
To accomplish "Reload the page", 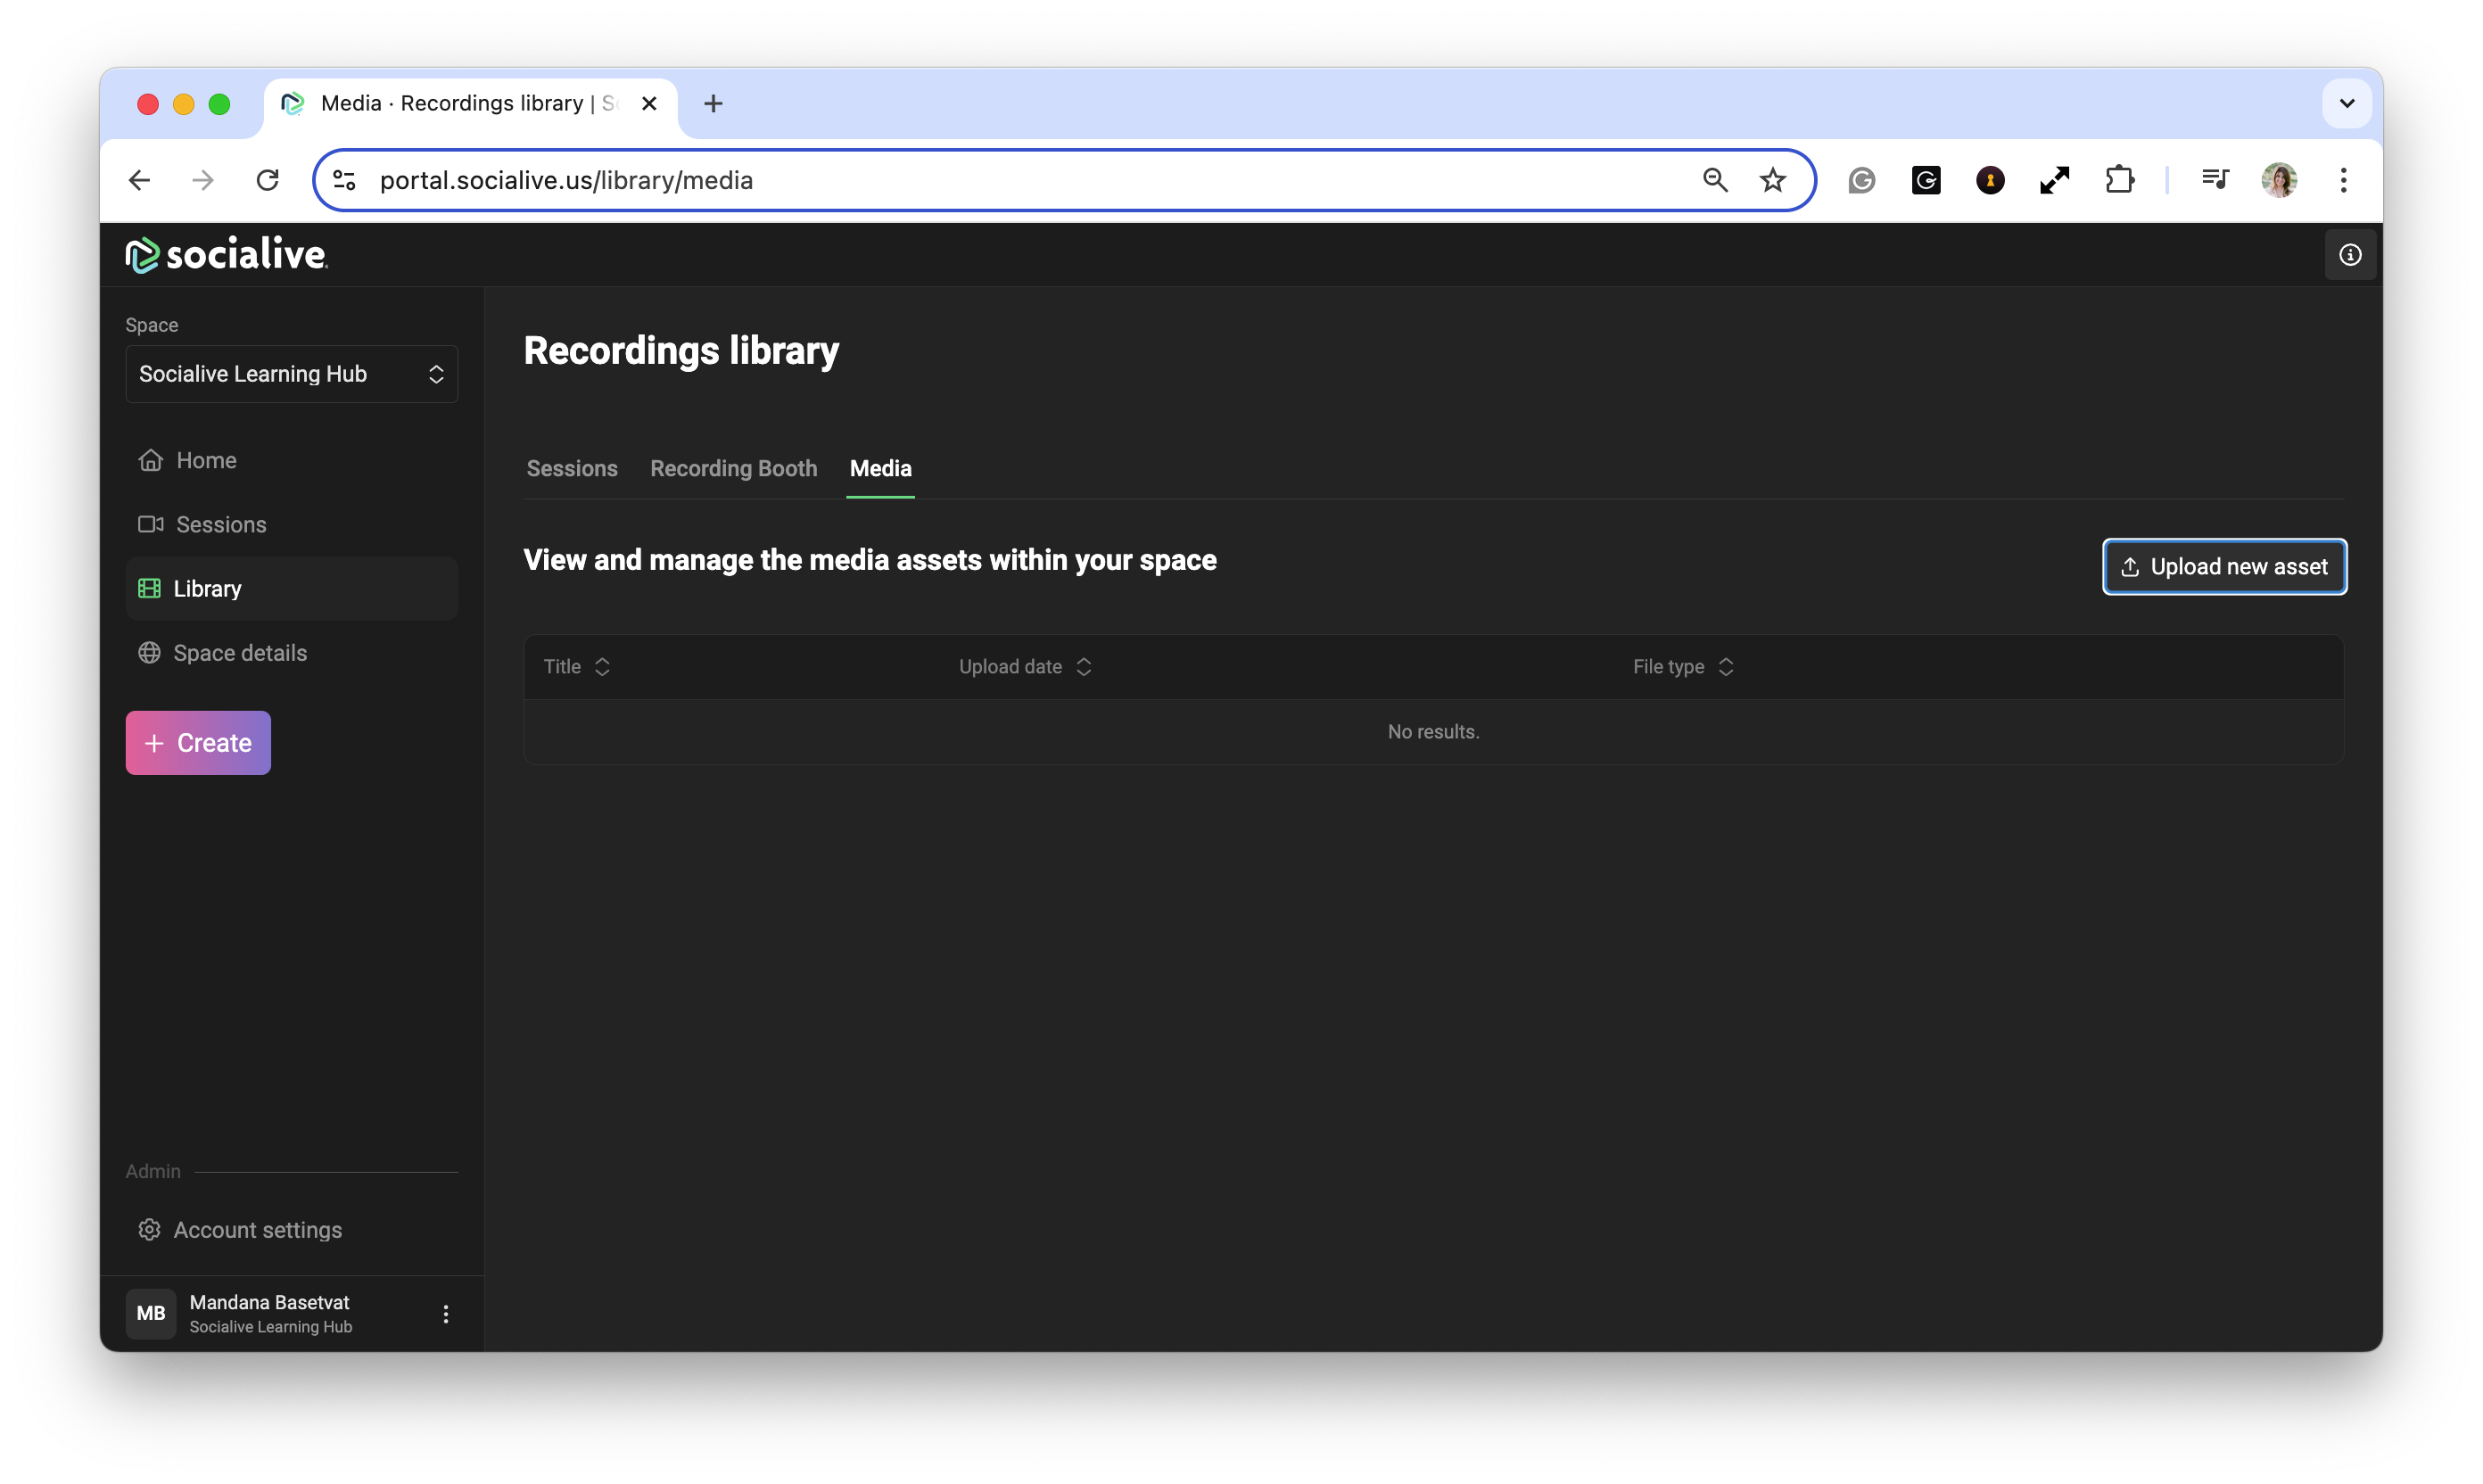I will point(267,180).
